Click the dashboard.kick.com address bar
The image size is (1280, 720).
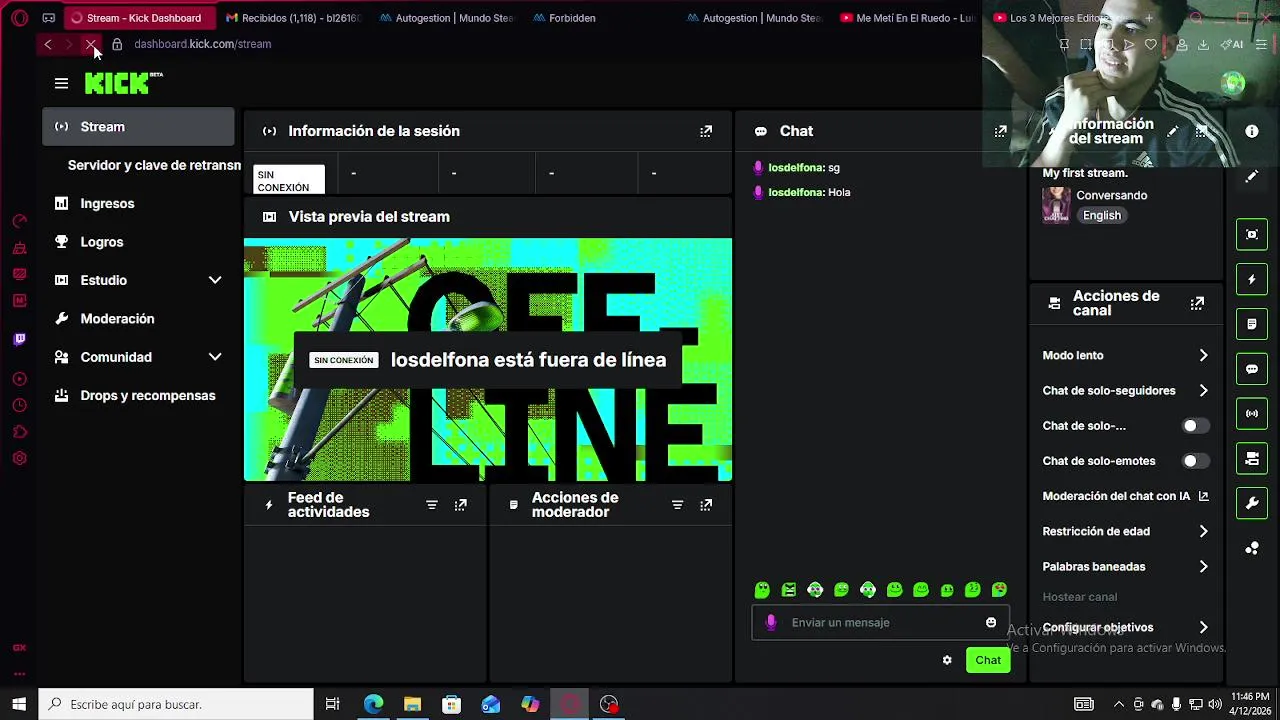coord(202,44)
